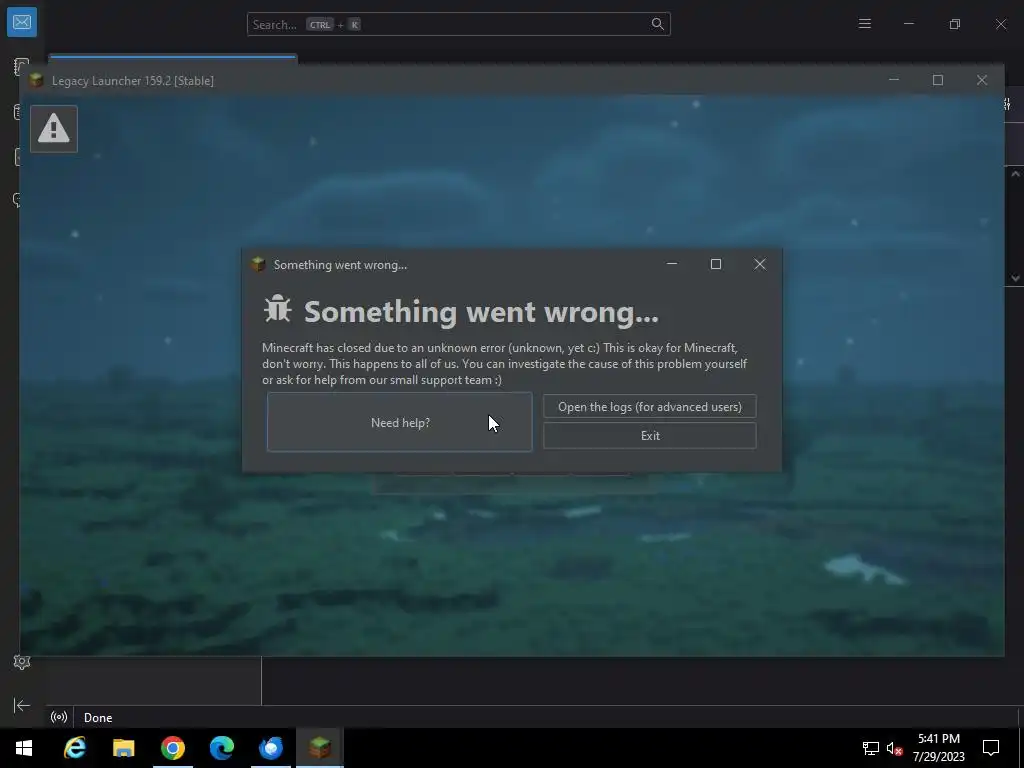Viewport: 1024px width, 768px height.
Task: Collapse the sidebar with the arrow icon
Action: click(22, 705)
